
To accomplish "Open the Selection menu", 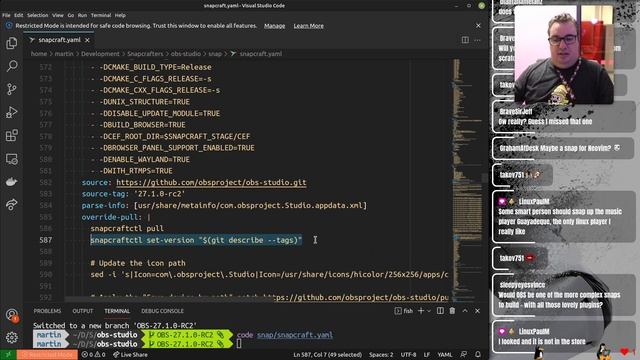I will (x=38, y=15).
